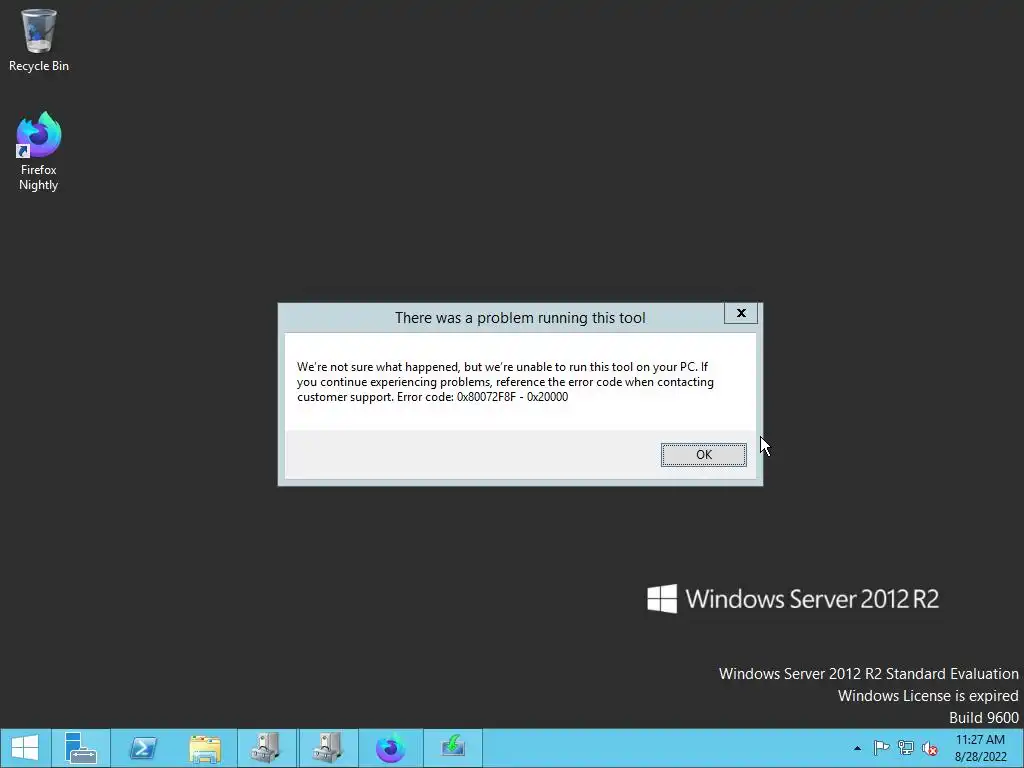
Task: Switch to Firefox Nightly on the taskbar
Action: [x=391, y=748]
